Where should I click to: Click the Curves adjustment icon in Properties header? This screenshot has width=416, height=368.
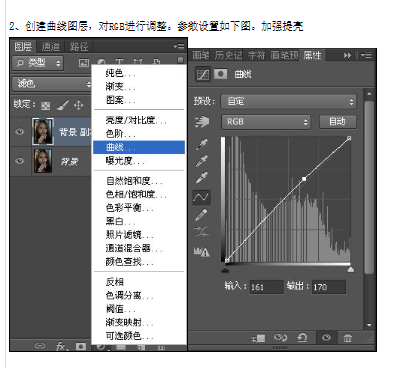pyautogui.click(x=203, y=74)
